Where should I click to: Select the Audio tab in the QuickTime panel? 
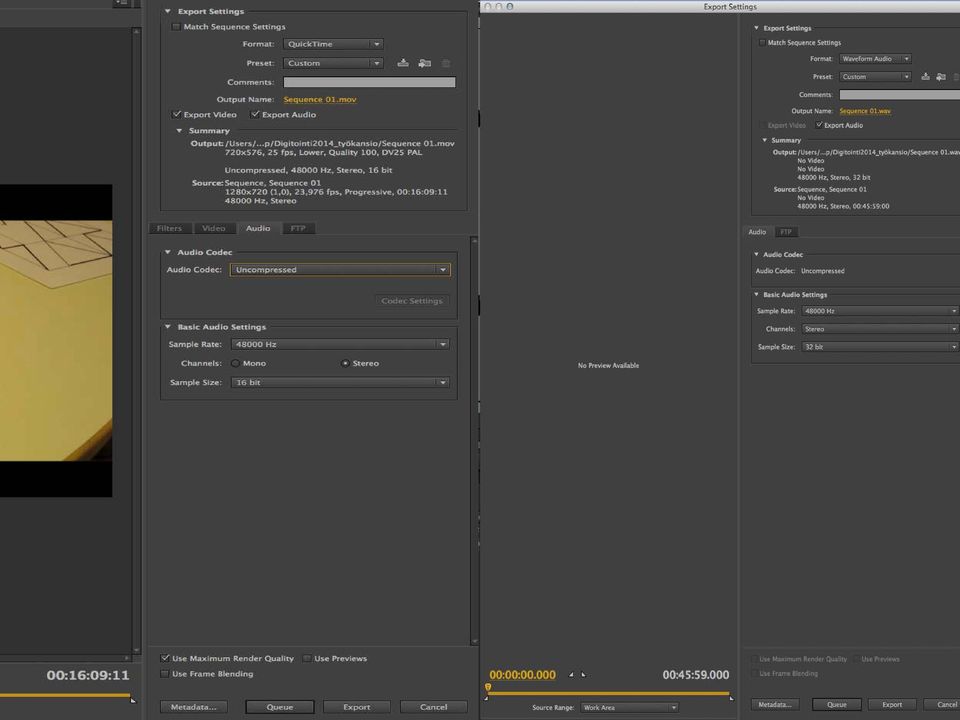tap(258, 228)
